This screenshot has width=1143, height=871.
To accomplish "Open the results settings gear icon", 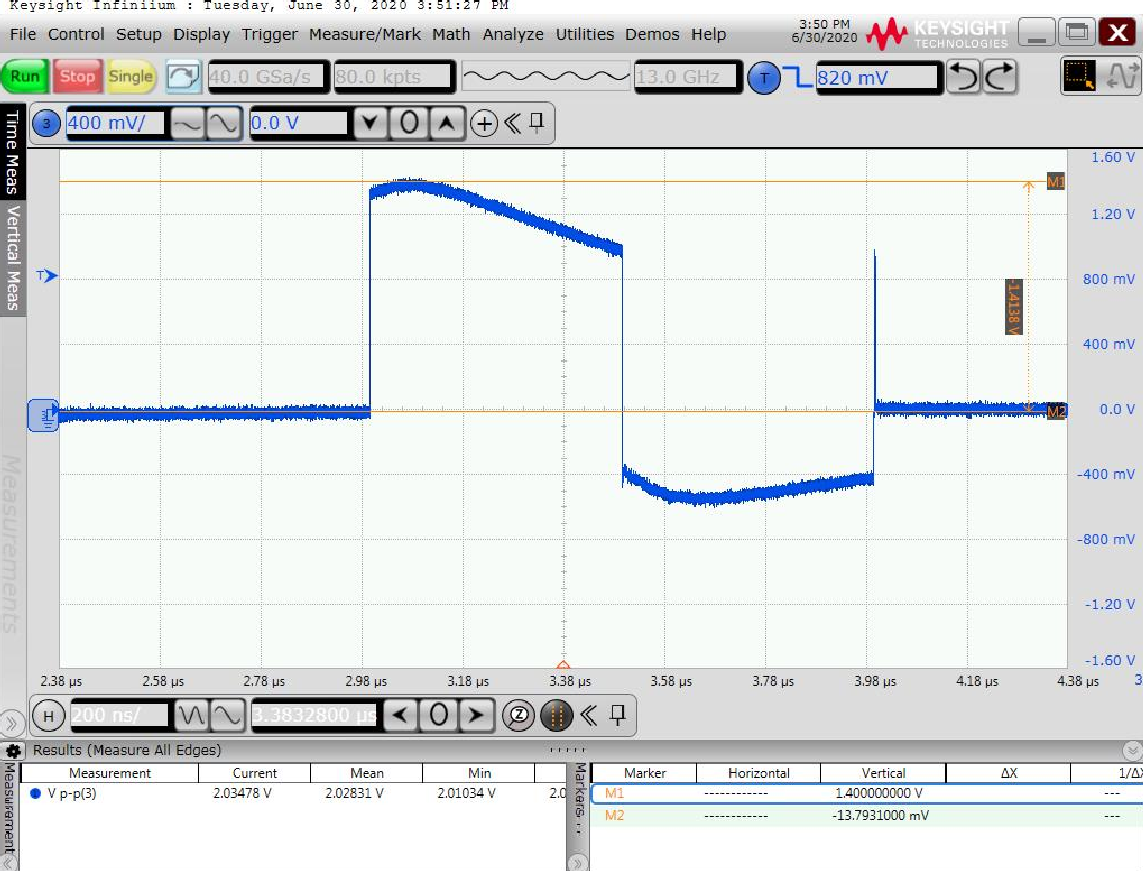I will [x=13, y=751].
